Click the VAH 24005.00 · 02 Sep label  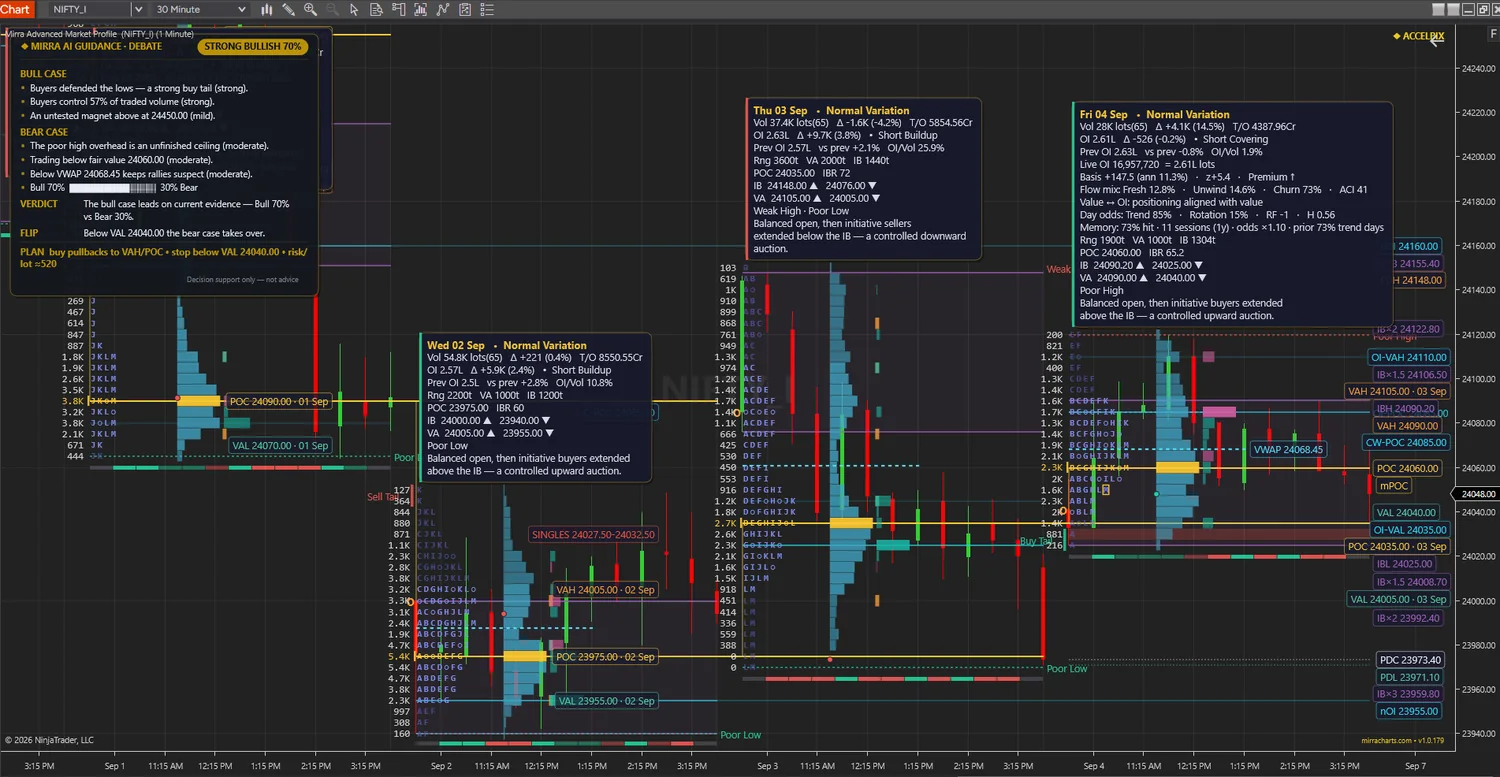606,590
